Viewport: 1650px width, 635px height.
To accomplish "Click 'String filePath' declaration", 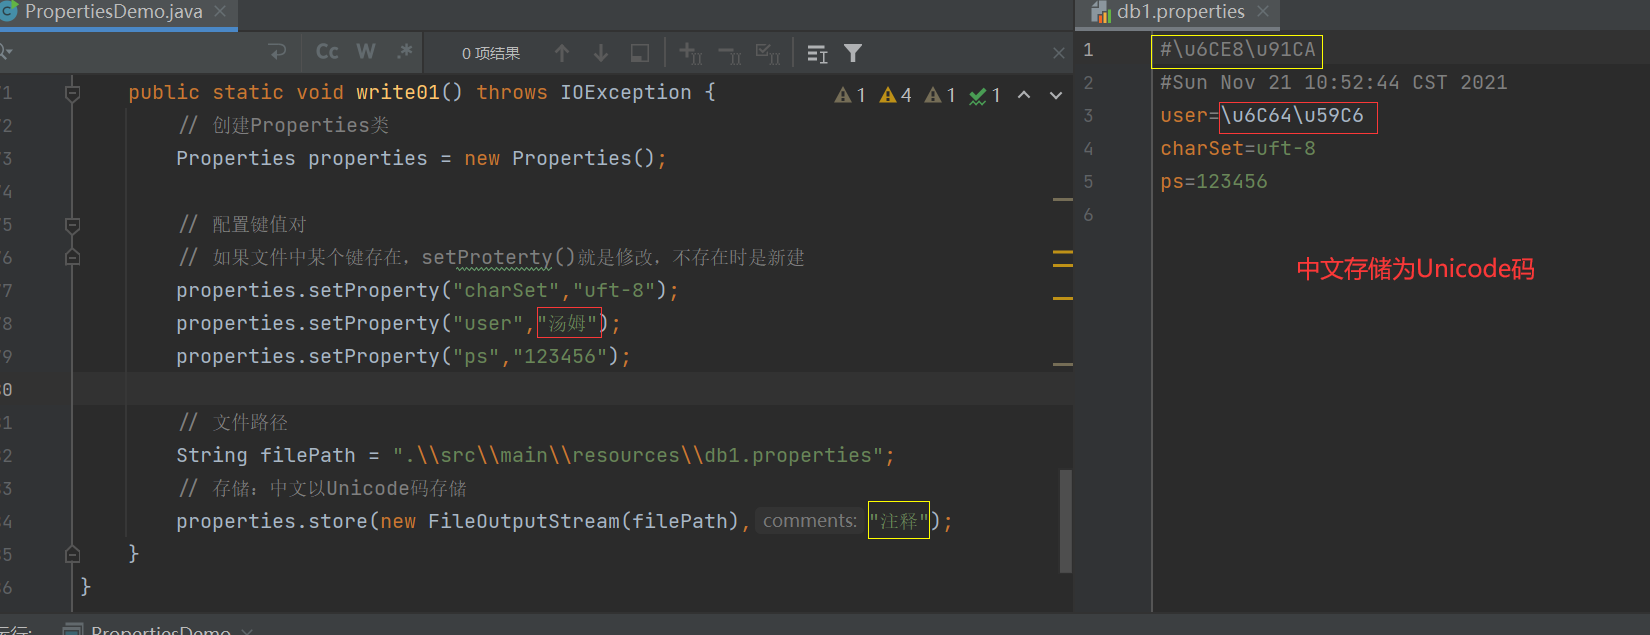I will [x=266, y=455].
